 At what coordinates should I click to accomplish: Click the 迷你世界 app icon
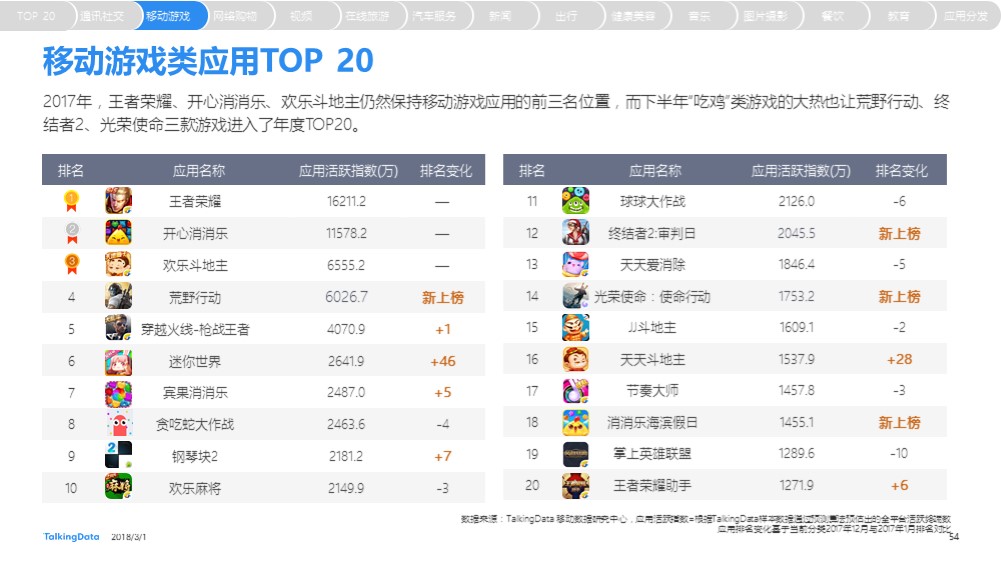[118, 362]
